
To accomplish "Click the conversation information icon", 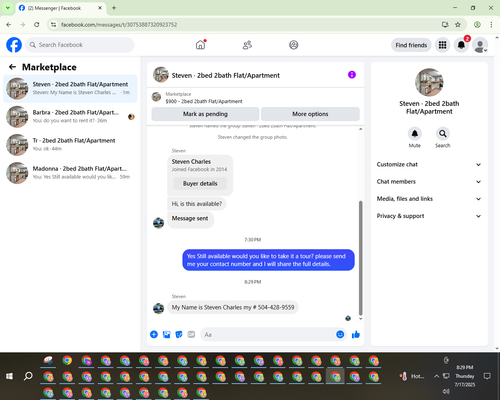I will (x=352, y=75).
